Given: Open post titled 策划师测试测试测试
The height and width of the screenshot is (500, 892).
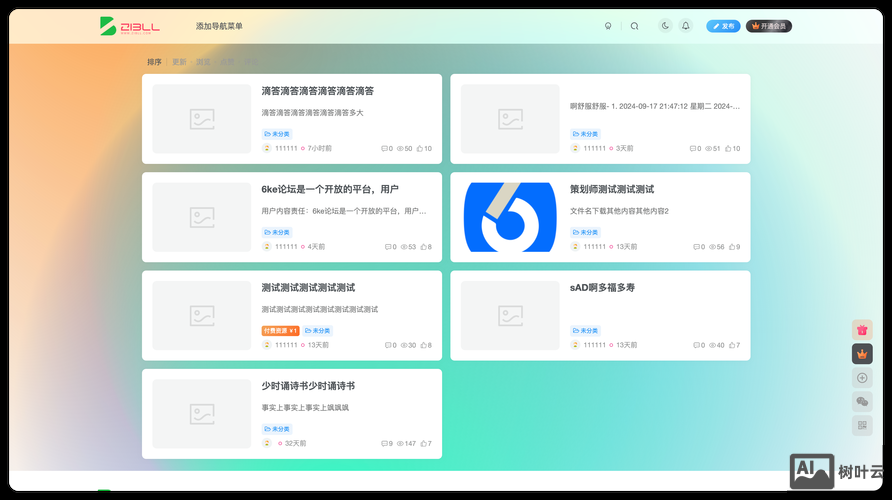Looking at the screenshot, I should tap(612, 189).
